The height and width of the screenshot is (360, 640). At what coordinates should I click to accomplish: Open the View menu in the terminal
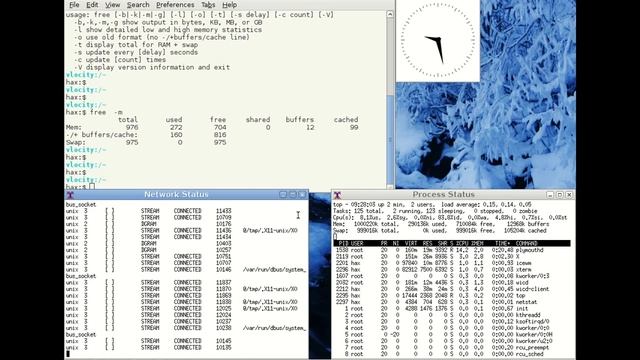tap(112, 5)
